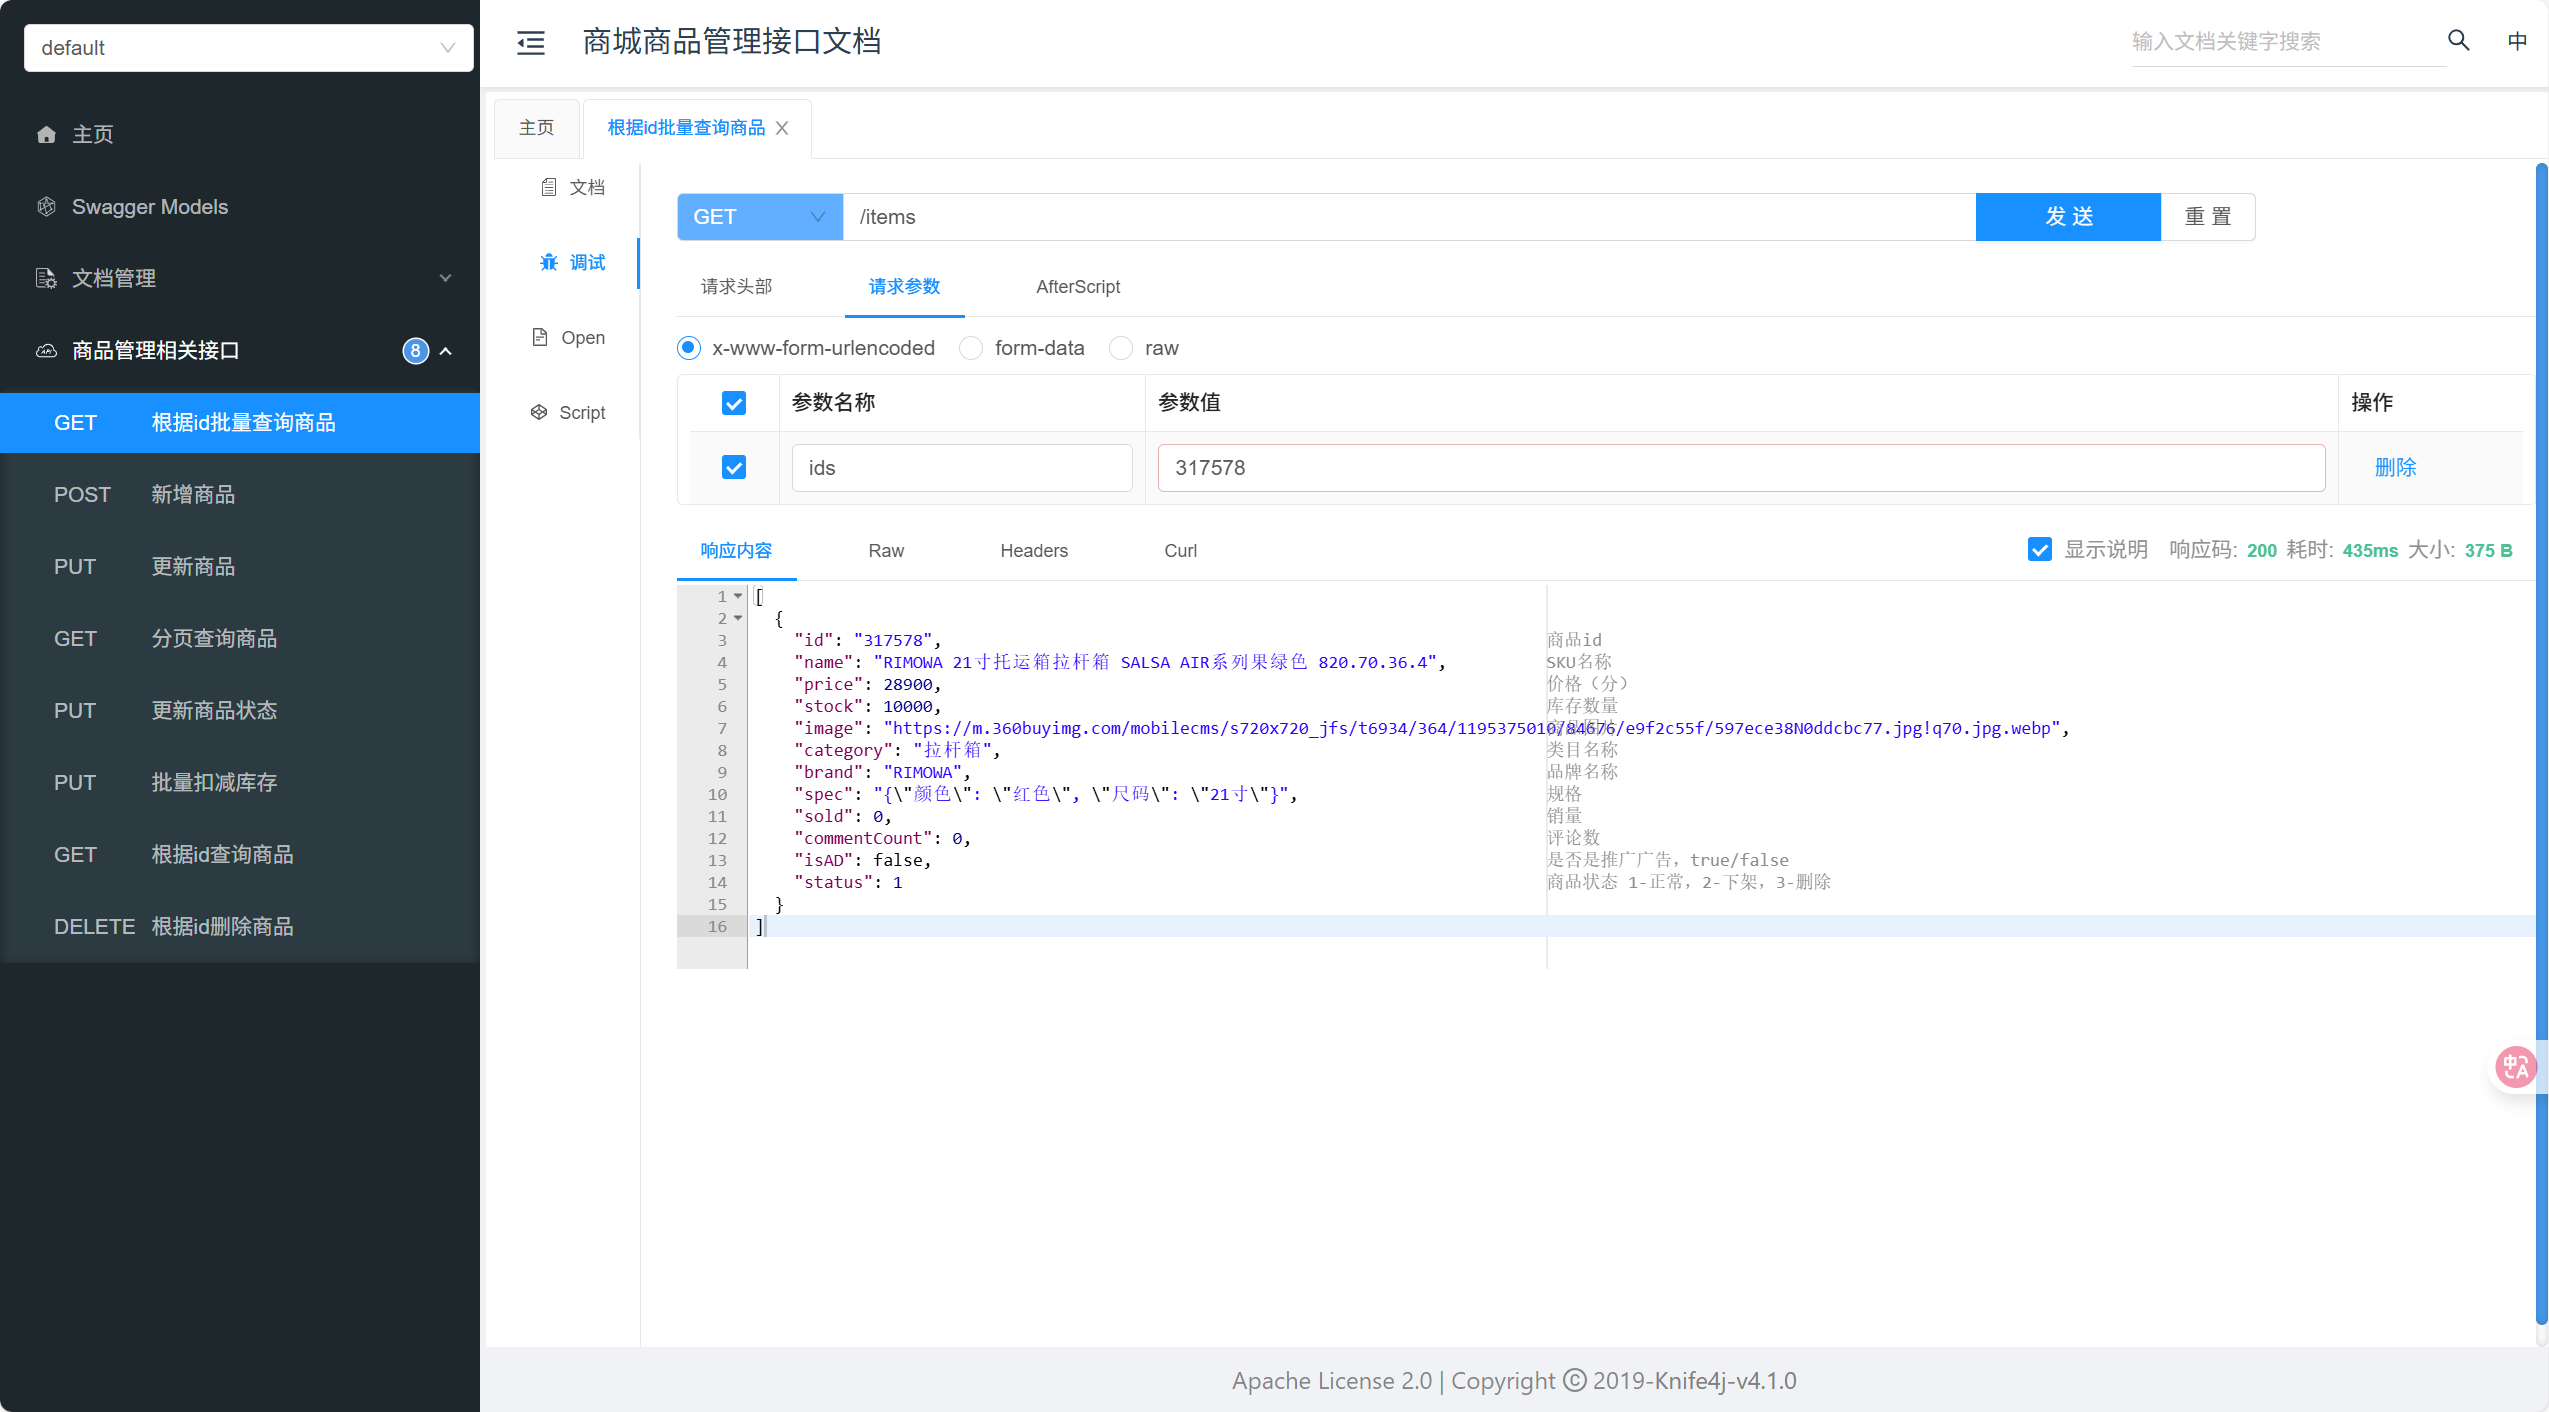Click the ids parameter value field
This screenshot has height=1412, width=2549.
point(1740,468)
